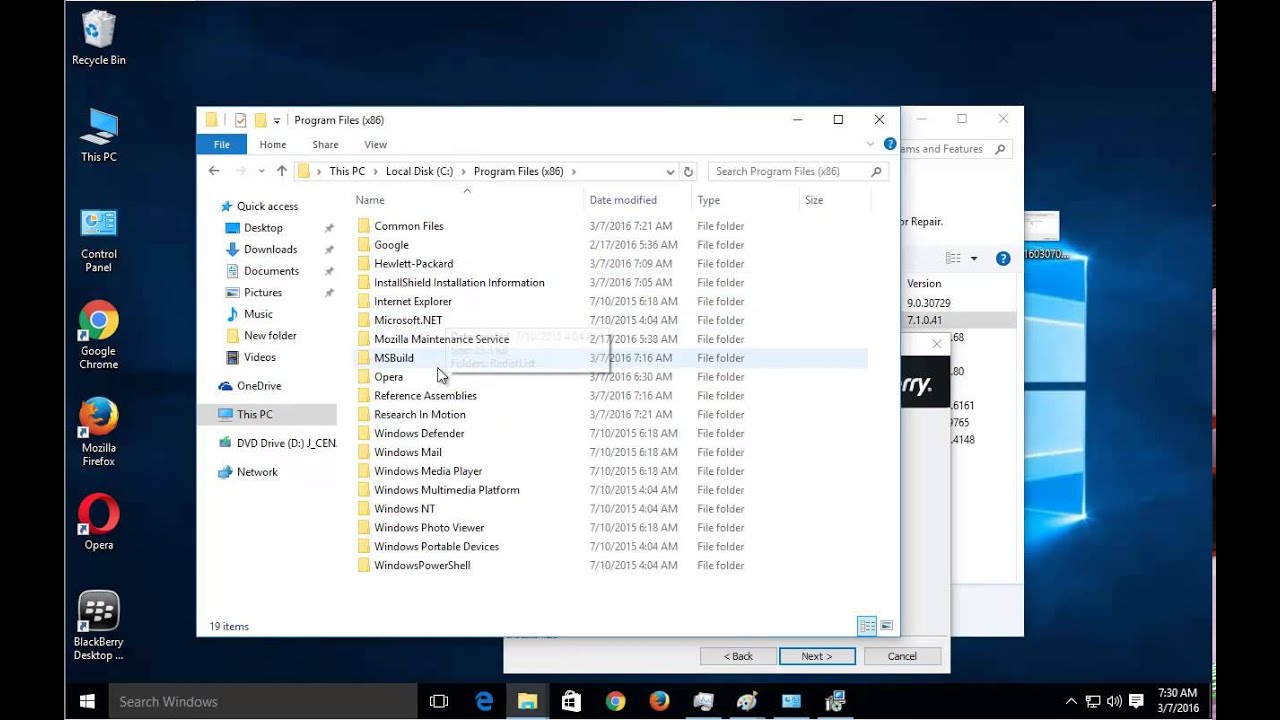Click Search Program Files (x86) field
Viewport: 1280px width, 720px height.
point(798,171)
